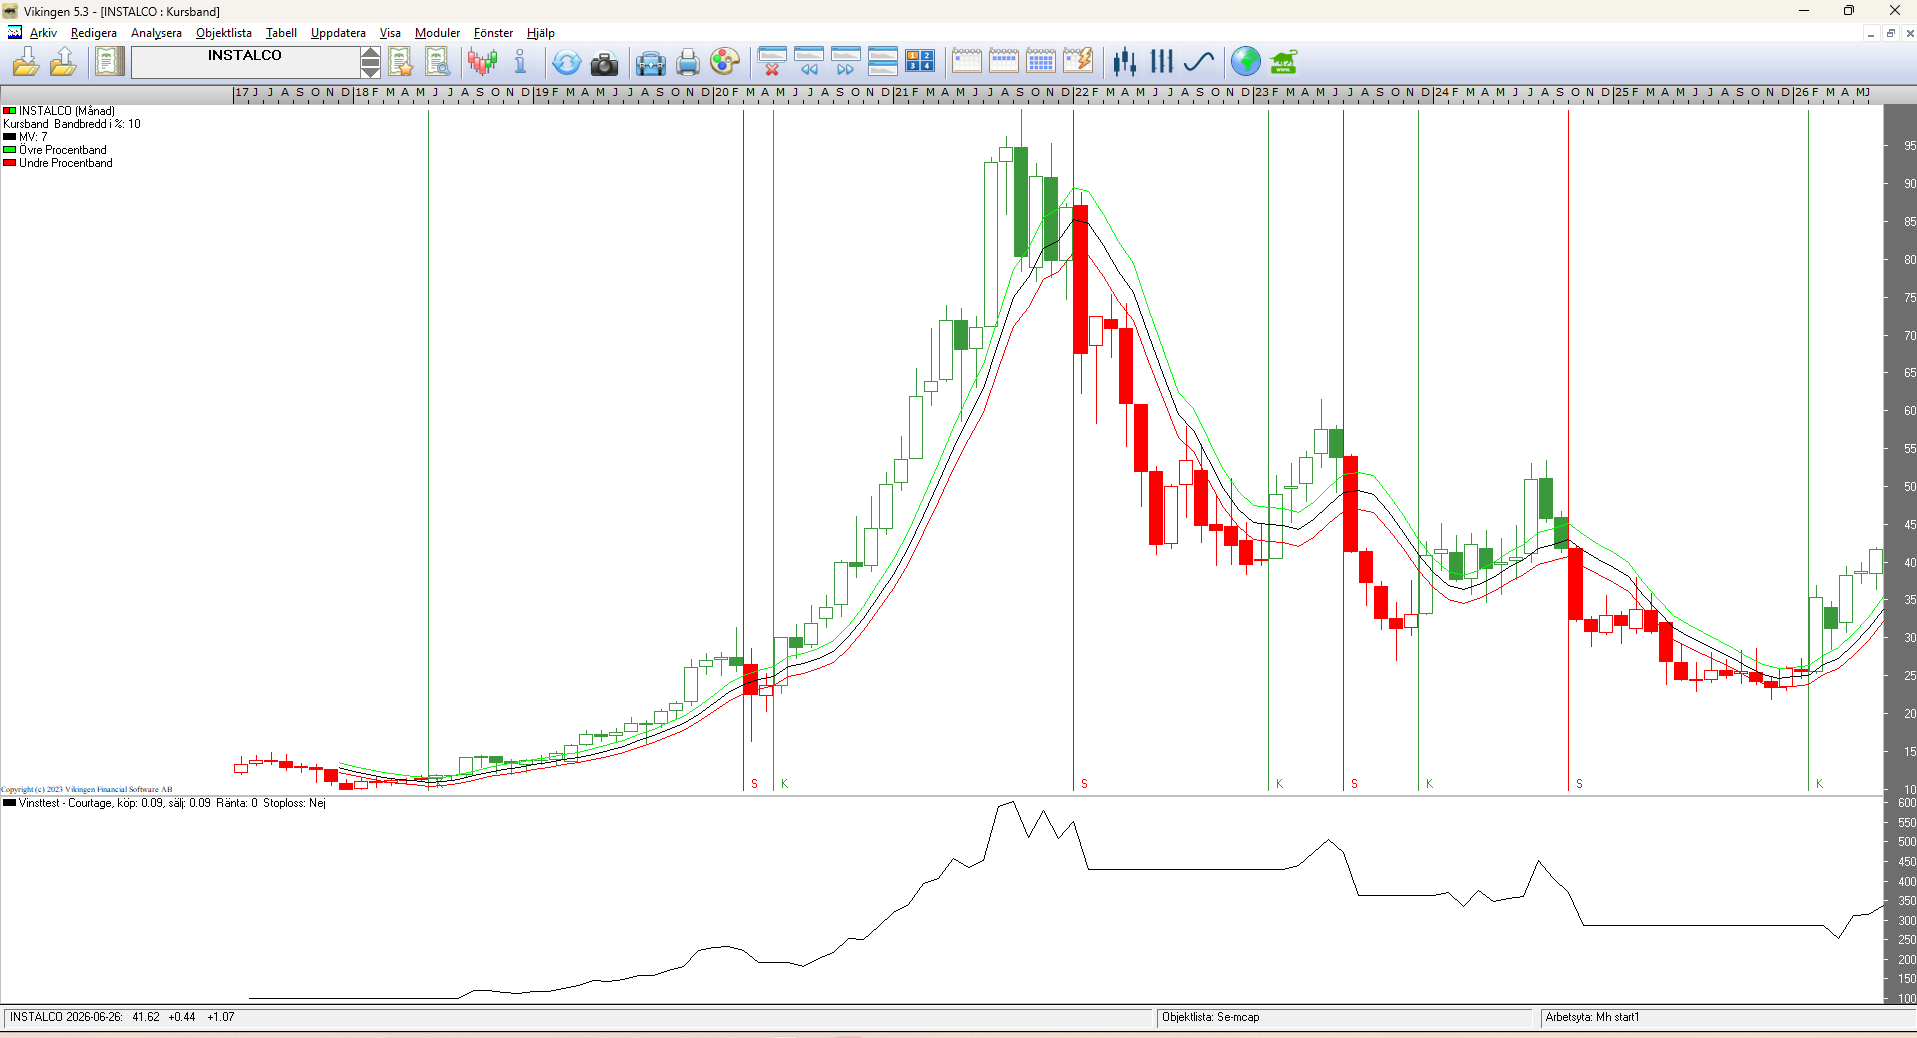Open the Redigera menu
This screenshot has height=1038, width=1917.
(x=94, y=33)
